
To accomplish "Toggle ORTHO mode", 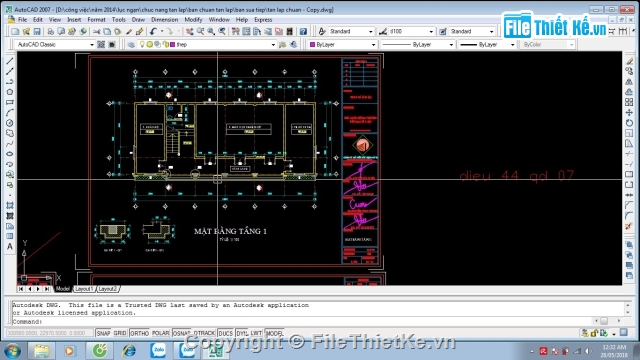I will 139,333.
